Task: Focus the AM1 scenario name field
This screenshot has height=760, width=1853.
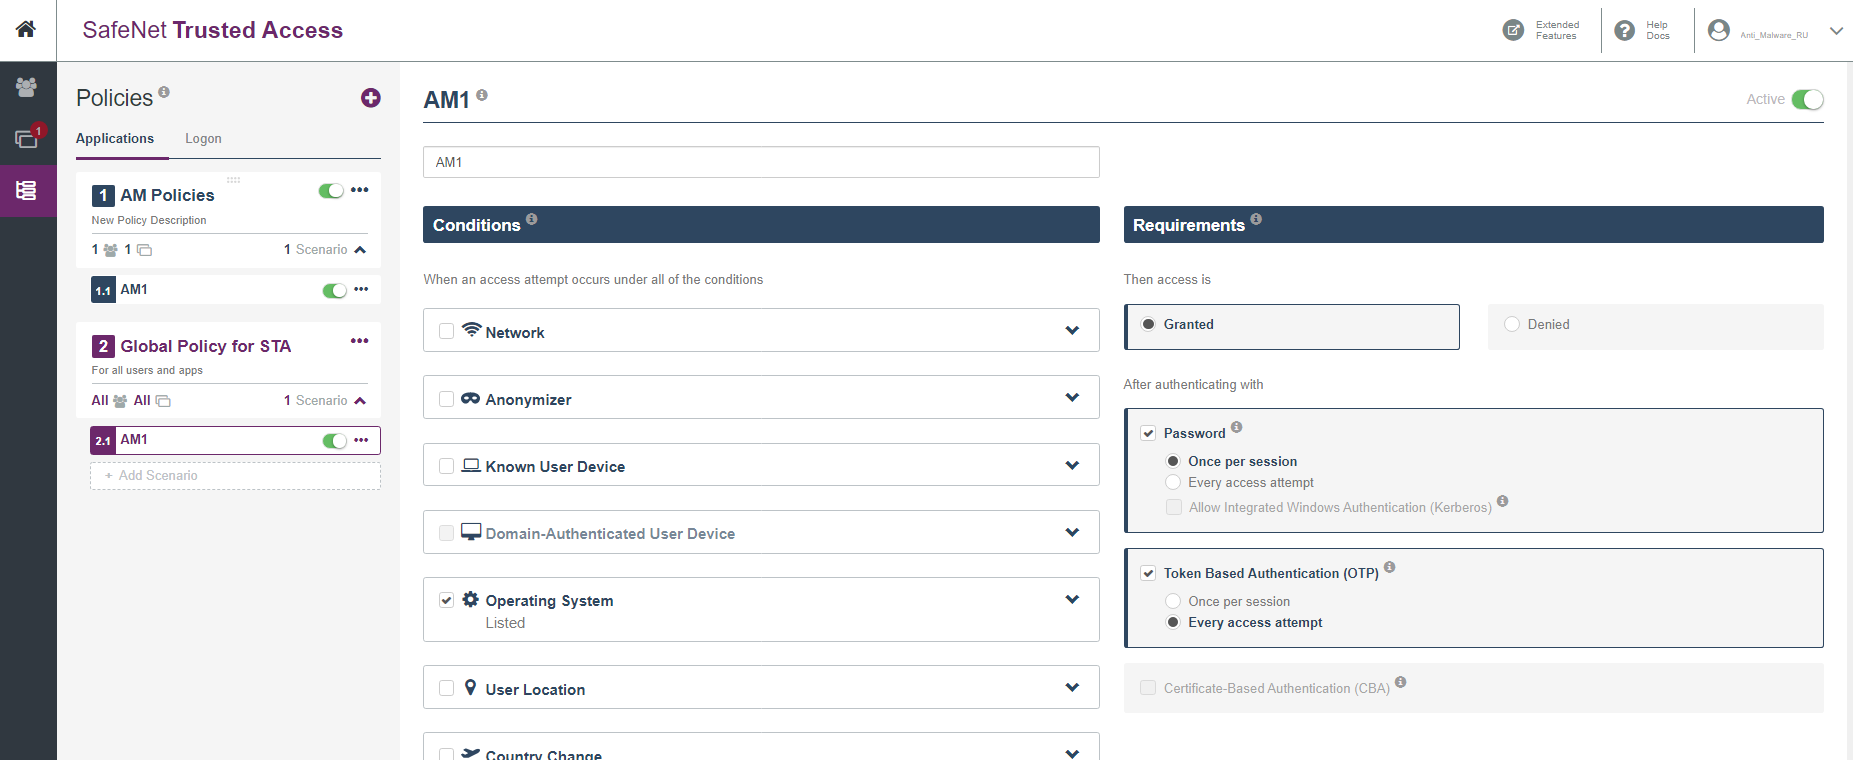Action: click(x=761, y=162)
